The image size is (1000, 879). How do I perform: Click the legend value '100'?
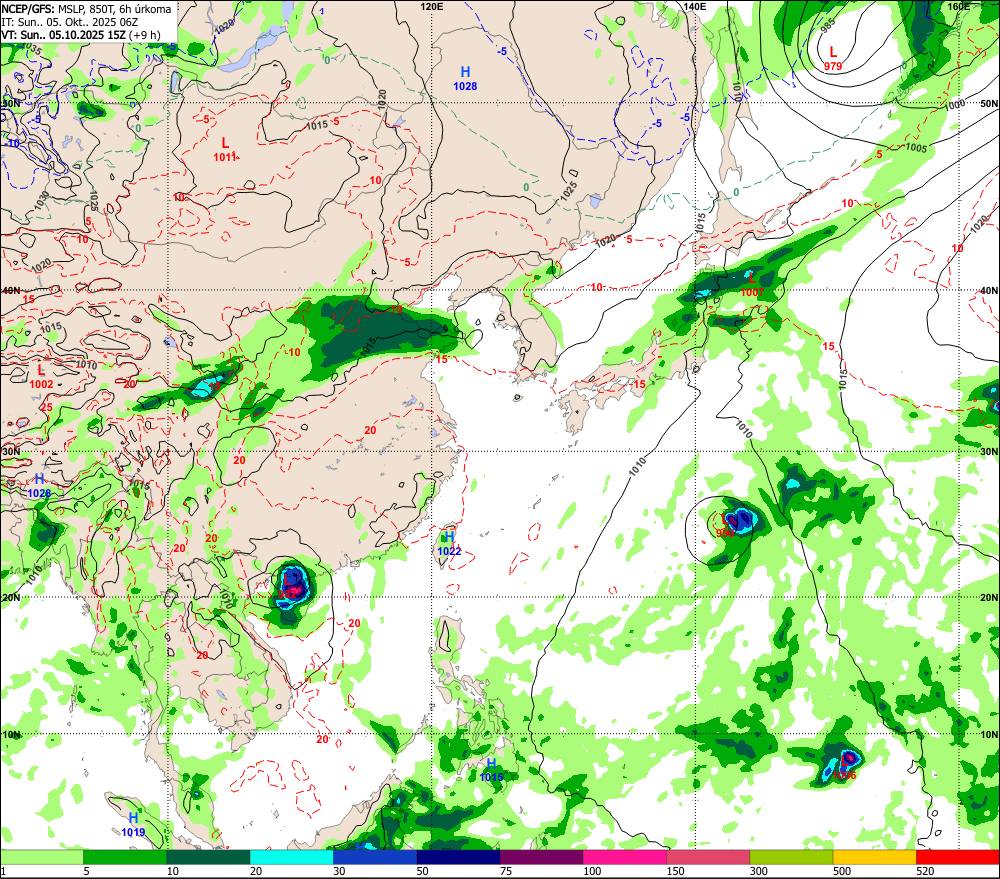point(592,871)
